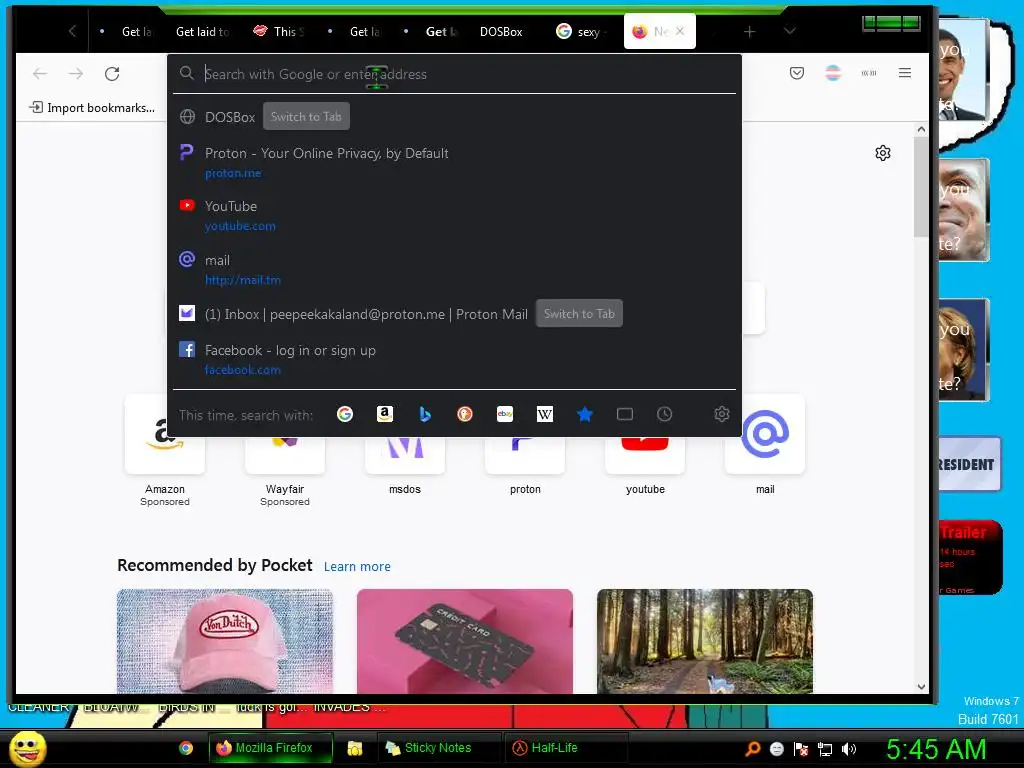The image size is (1024, 768).
Task: Search this time with Google icon
Action: coord(345,414)
